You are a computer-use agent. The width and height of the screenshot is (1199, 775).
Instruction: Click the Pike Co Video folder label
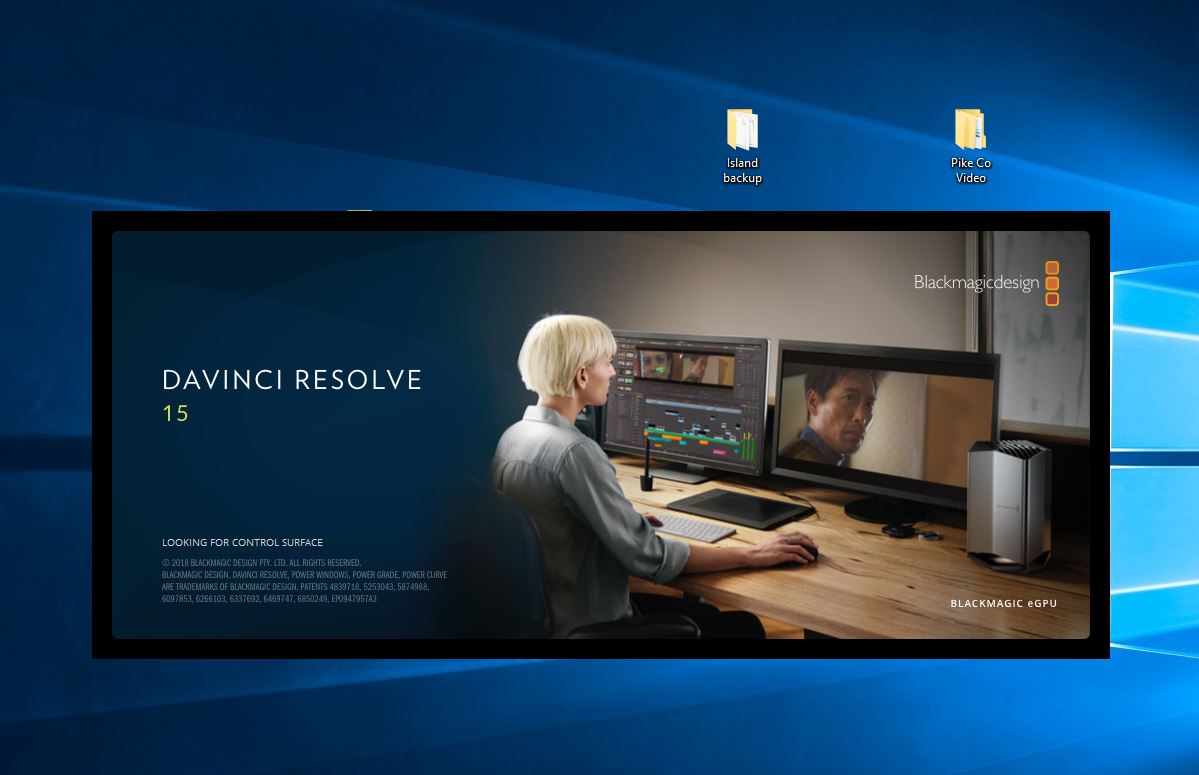coord(970,170)
